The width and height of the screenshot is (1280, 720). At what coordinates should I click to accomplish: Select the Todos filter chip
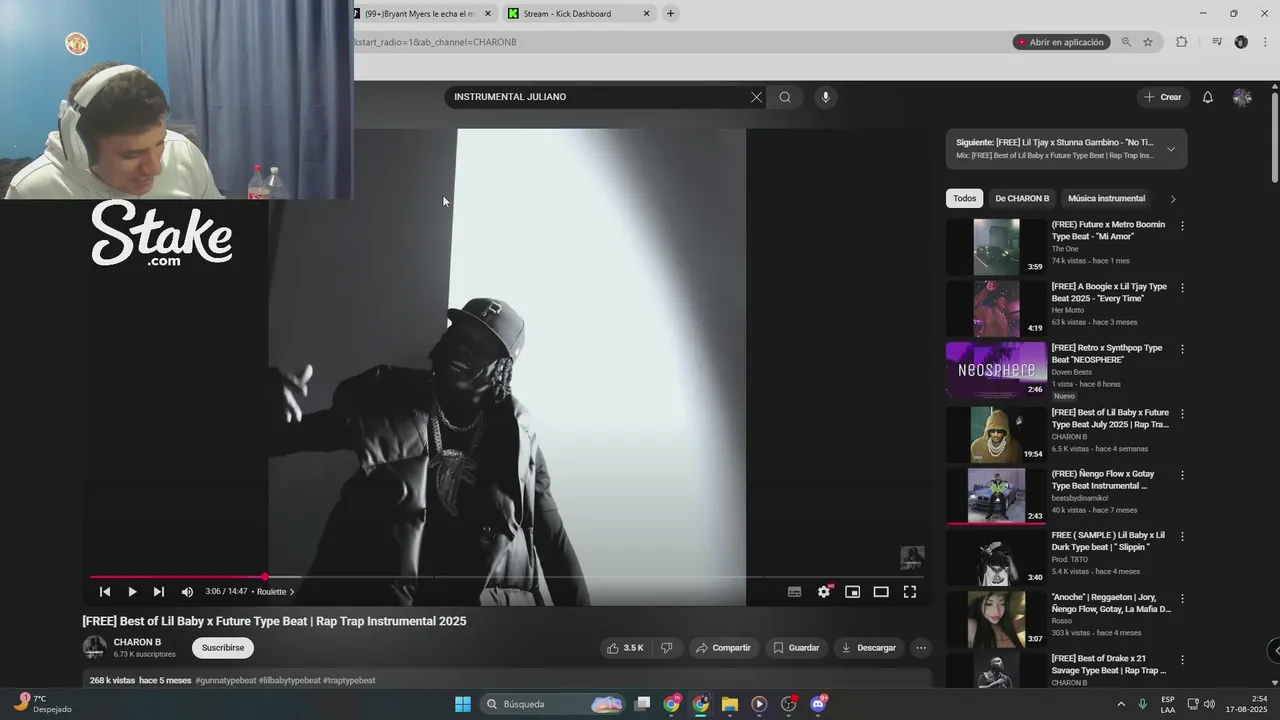(x=965, y=198)
